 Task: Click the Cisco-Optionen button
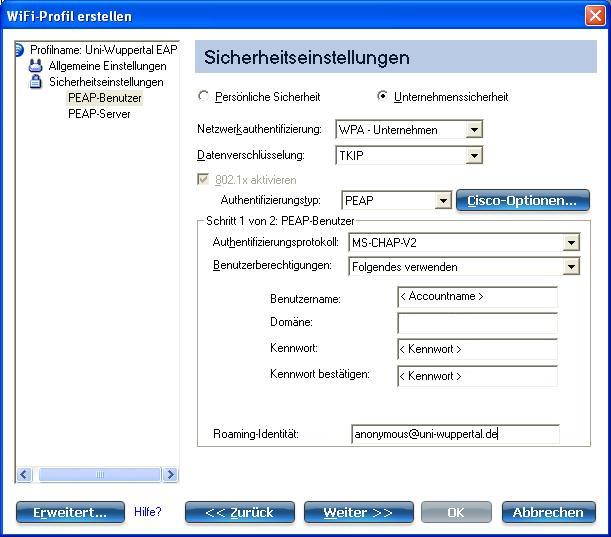click(523, 200)
